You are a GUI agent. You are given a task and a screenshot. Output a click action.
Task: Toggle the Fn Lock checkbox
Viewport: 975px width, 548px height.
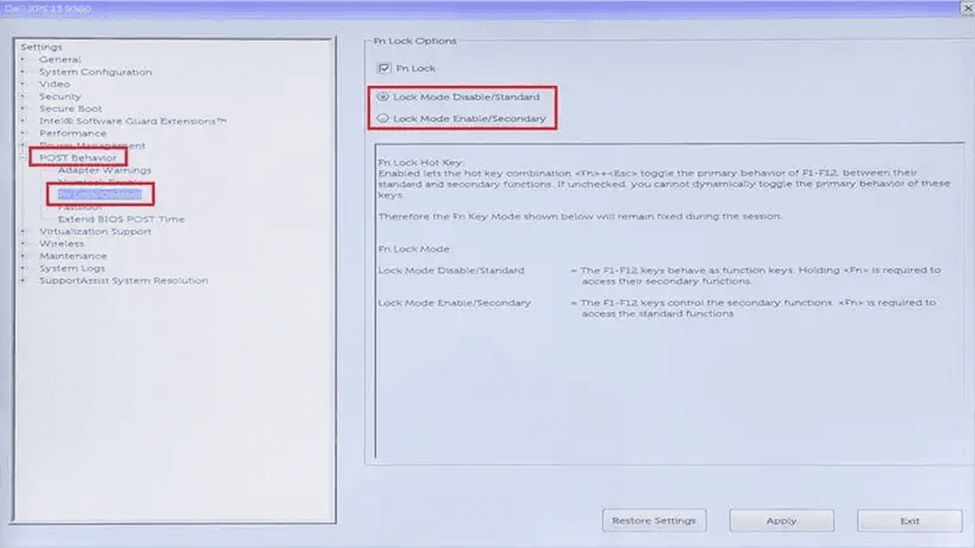coord(384,68)
